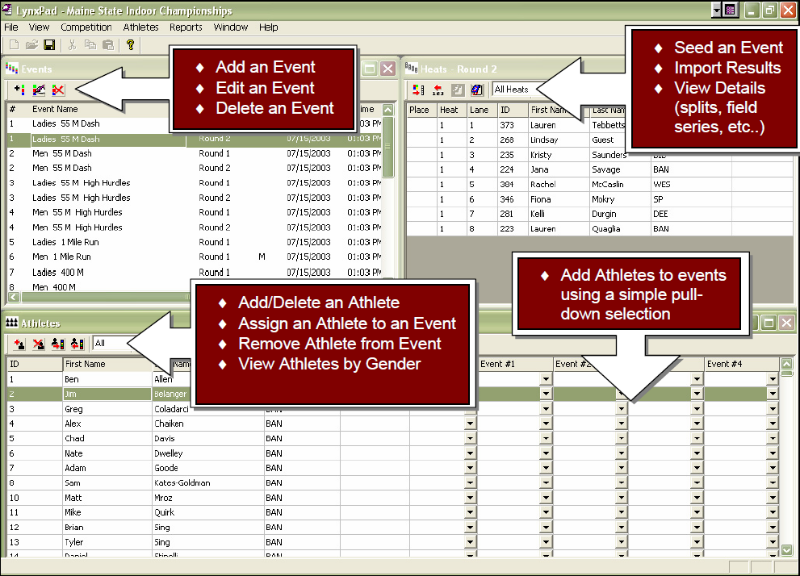This screenshot has height=576, width=800.
Task: Click the Add Athlete icon in Athletes toolbar
Action: tap(20, 343)
